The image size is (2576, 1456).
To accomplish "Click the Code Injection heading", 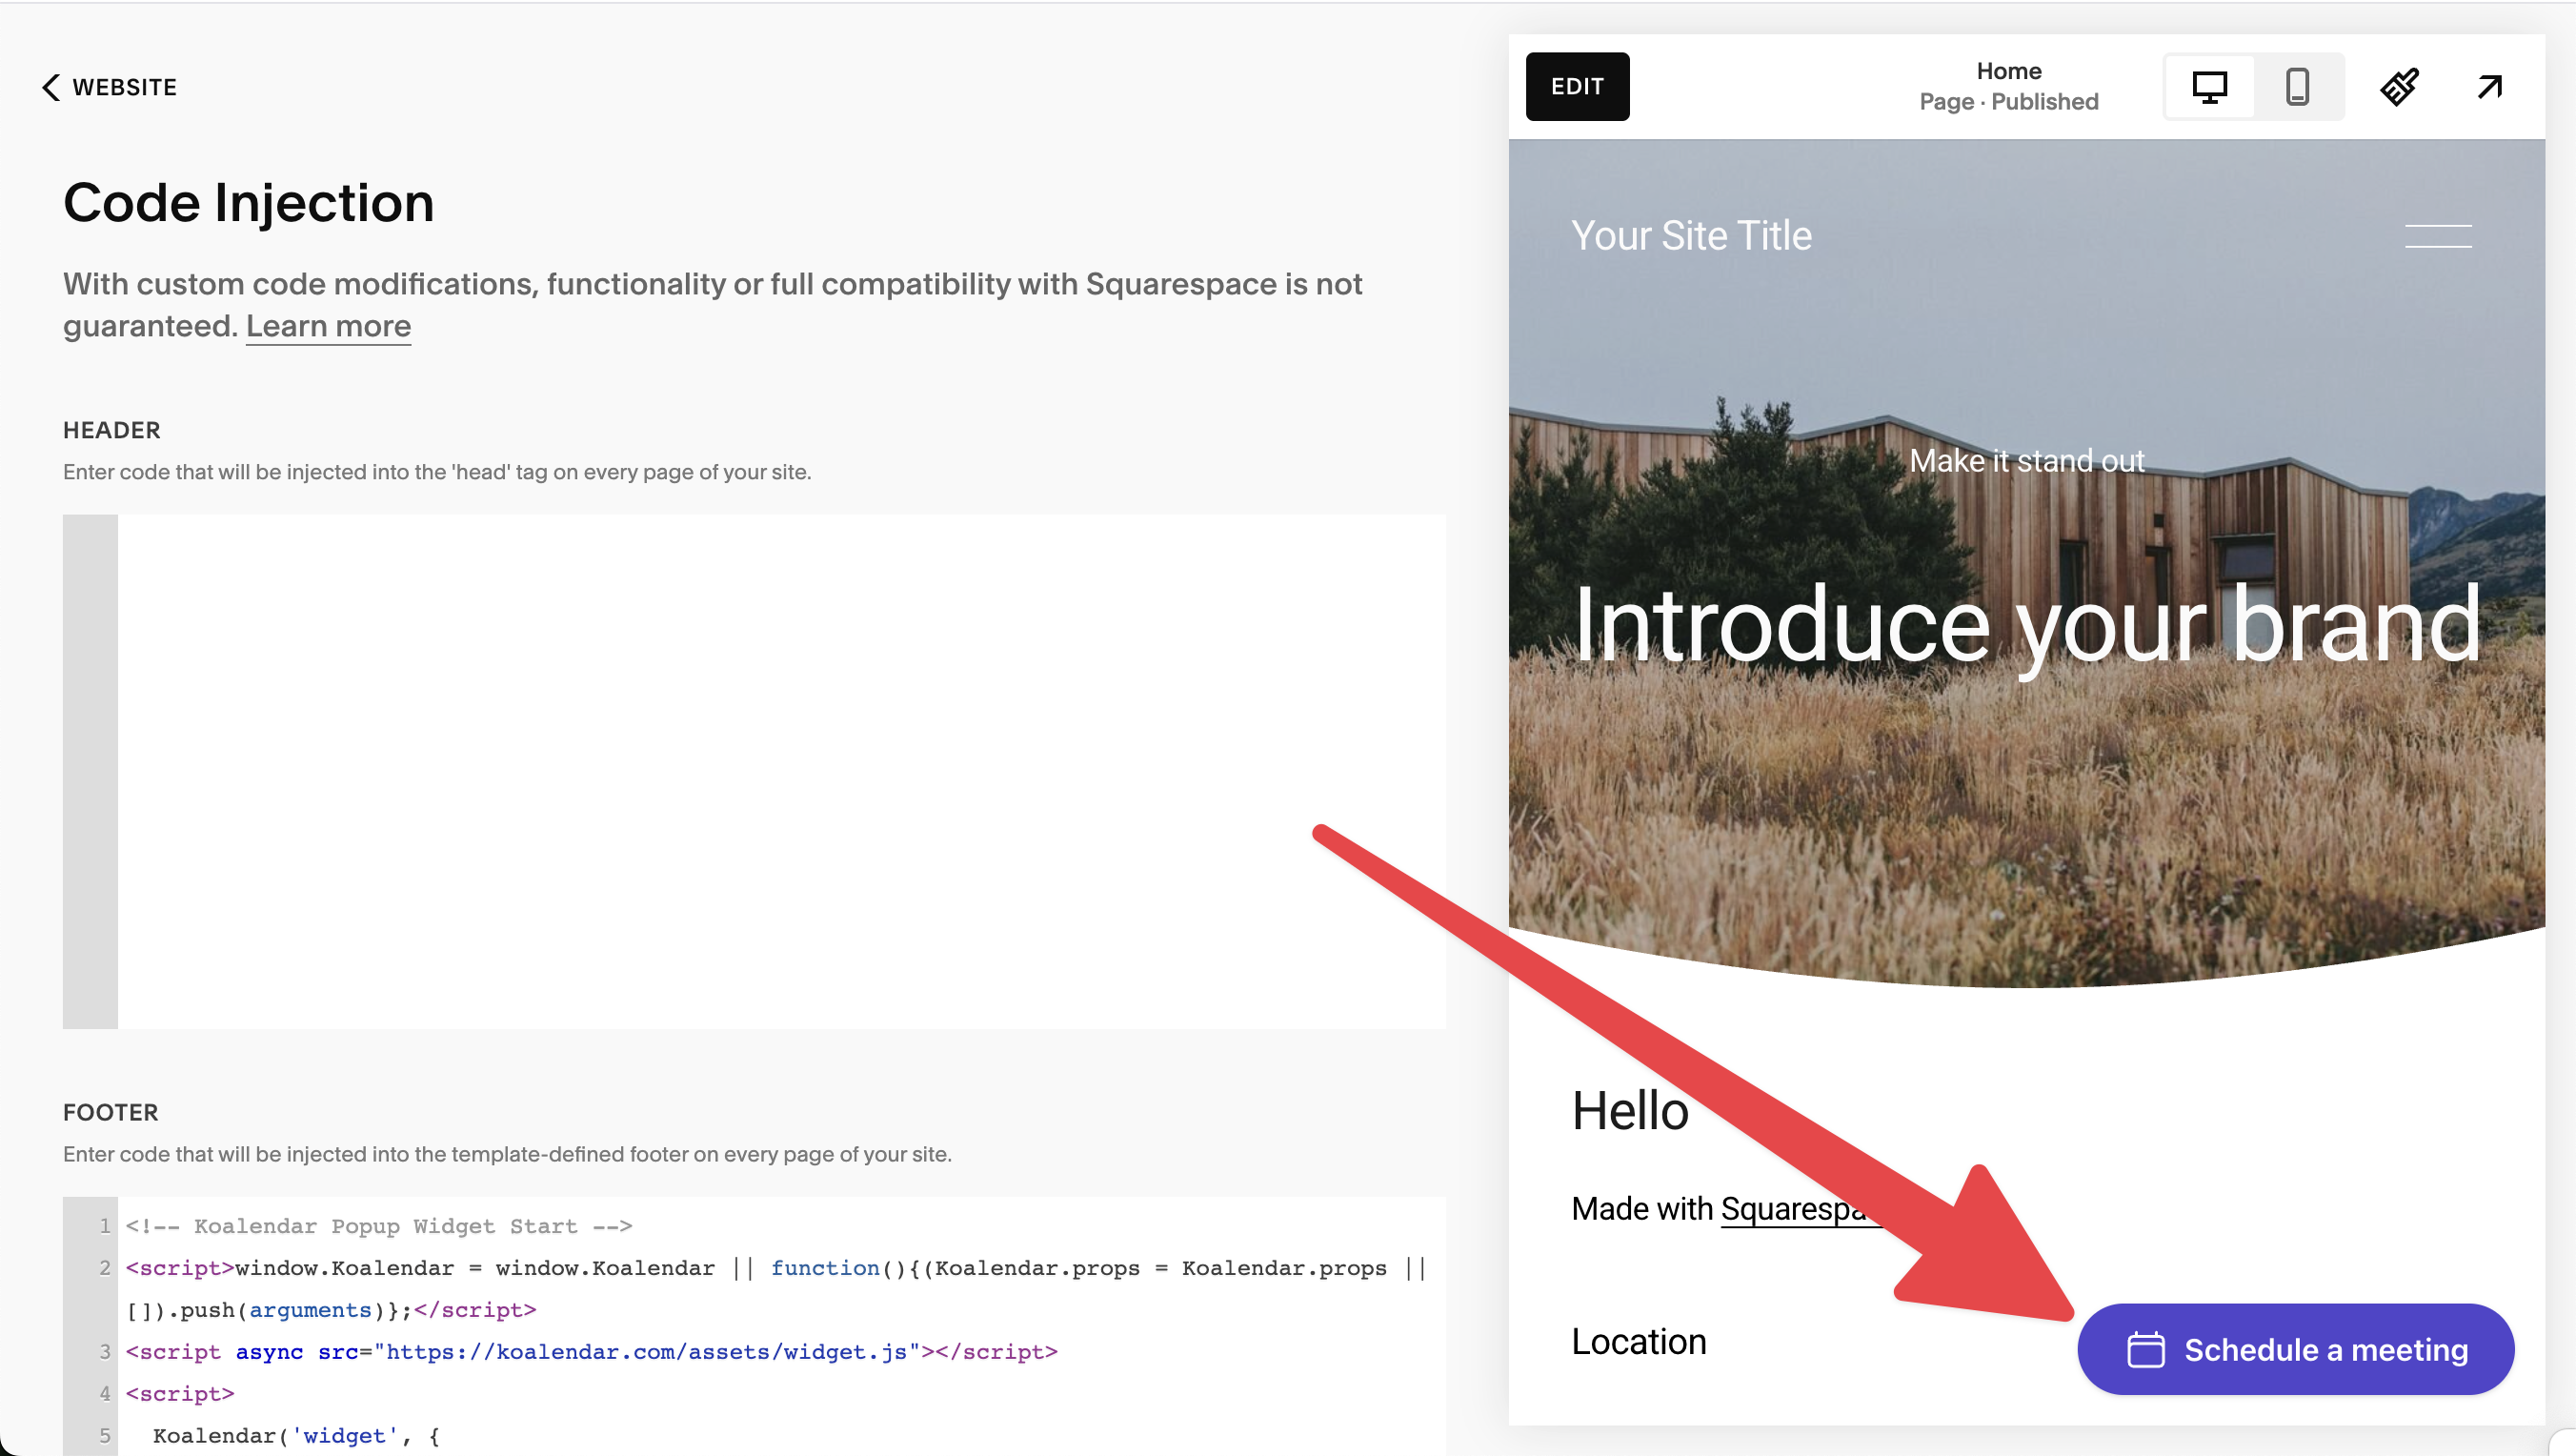I will coord(249,203).
